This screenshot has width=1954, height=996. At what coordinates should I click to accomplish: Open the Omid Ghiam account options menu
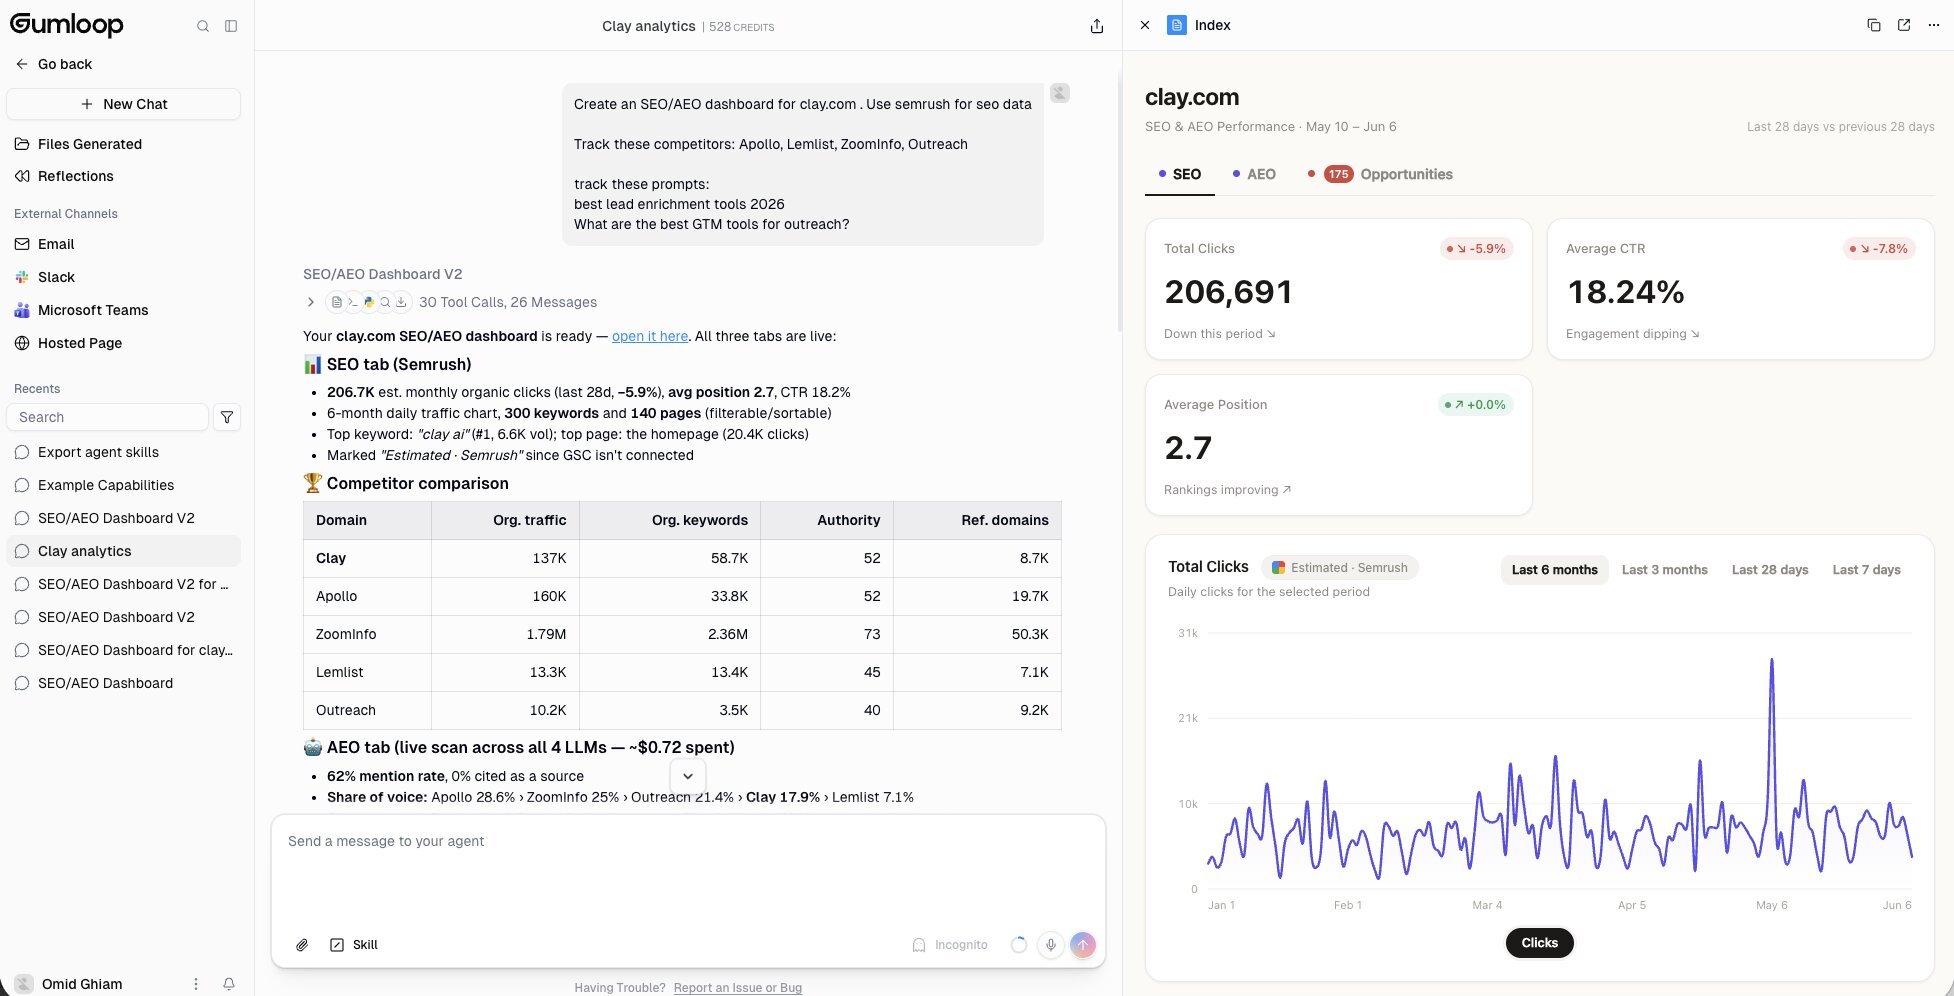coord(196,984)
